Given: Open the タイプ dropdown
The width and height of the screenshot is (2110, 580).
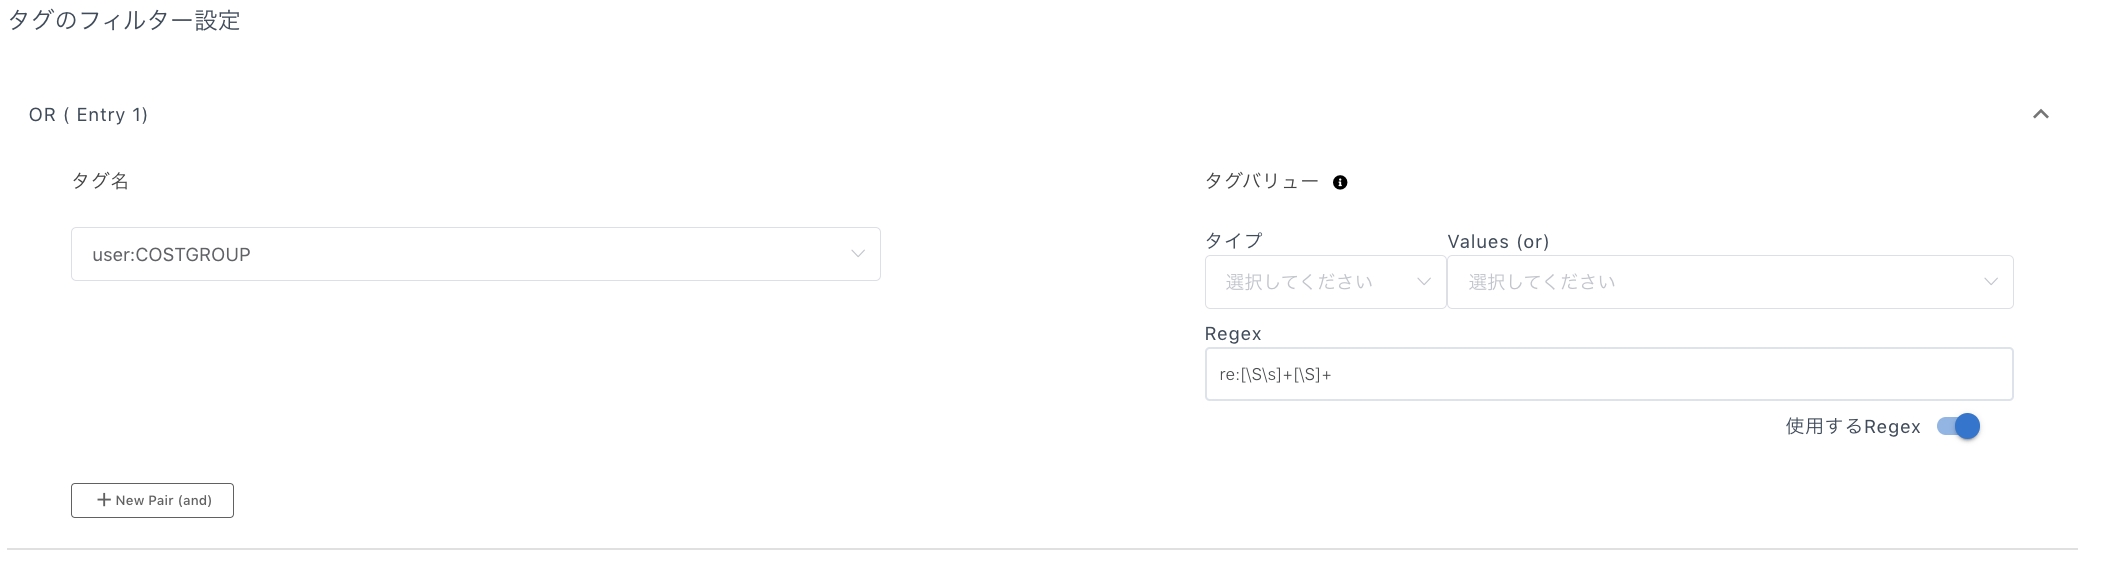Looking at the screenshot, I should tap(1326, 282).
